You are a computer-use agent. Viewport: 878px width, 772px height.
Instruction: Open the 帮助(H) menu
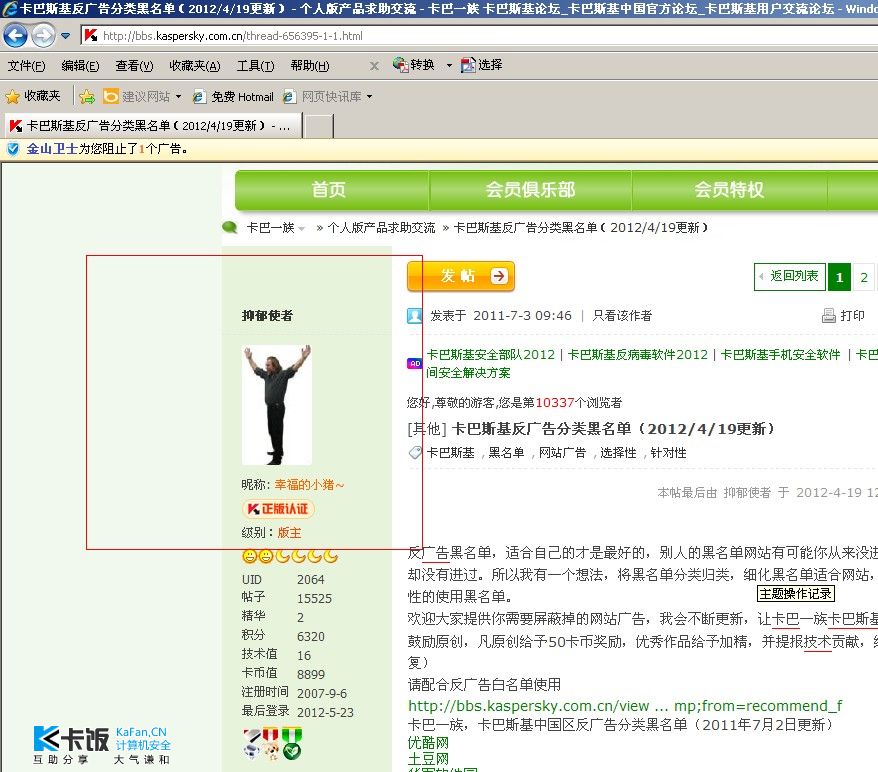pos(310,66)
